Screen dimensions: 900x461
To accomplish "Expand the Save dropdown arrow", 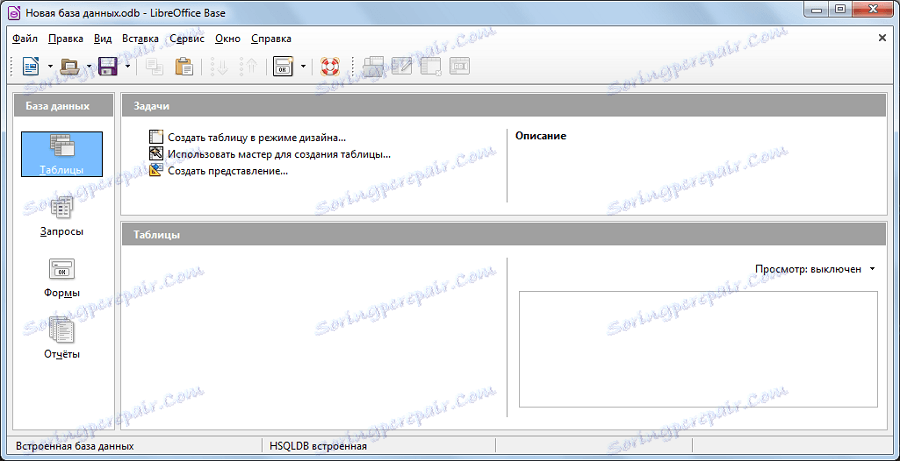I will (x=127, y=67).
